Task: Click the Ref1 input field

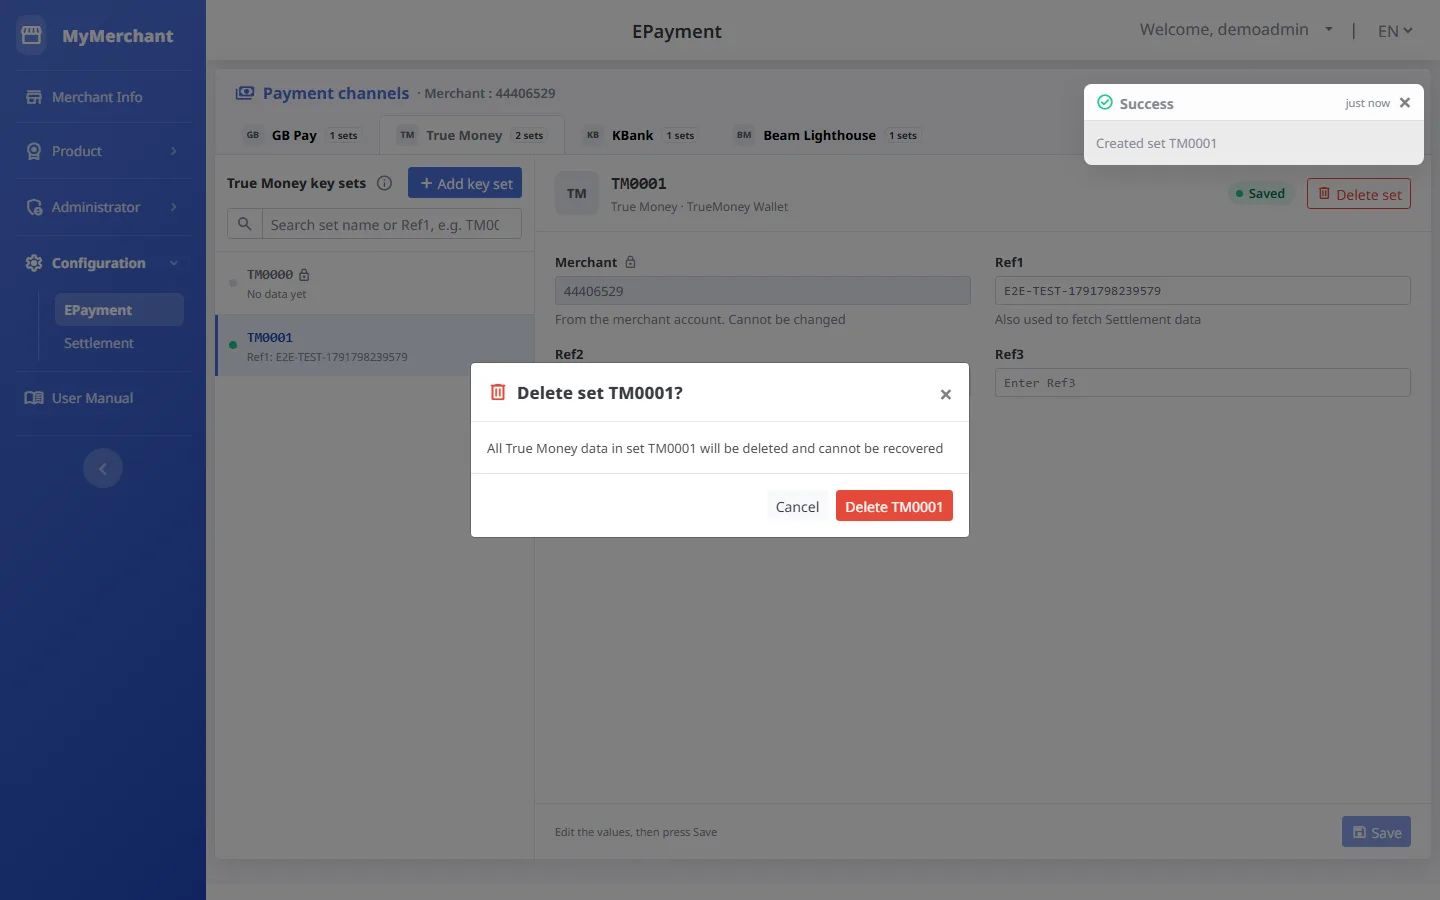Action: click(1203, 291)
